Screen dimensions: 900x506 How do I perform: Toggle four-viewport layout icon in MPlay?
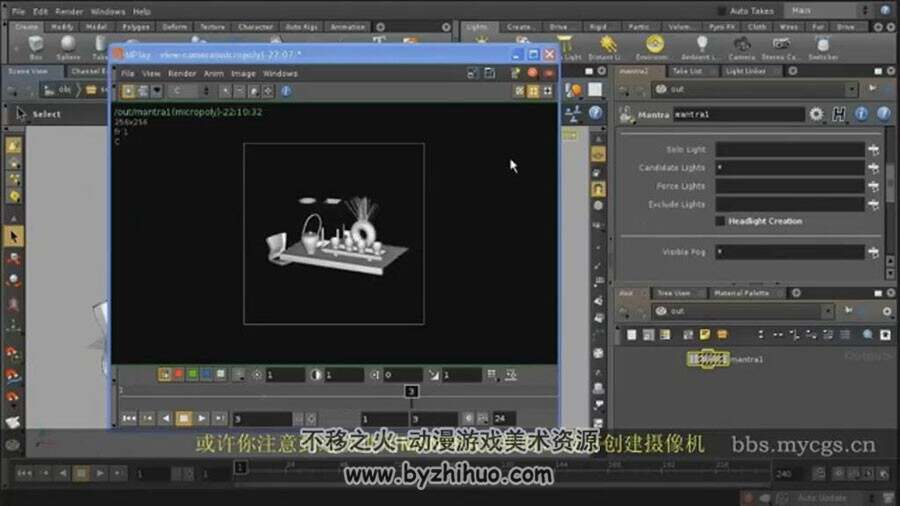(x=533, y=91)
